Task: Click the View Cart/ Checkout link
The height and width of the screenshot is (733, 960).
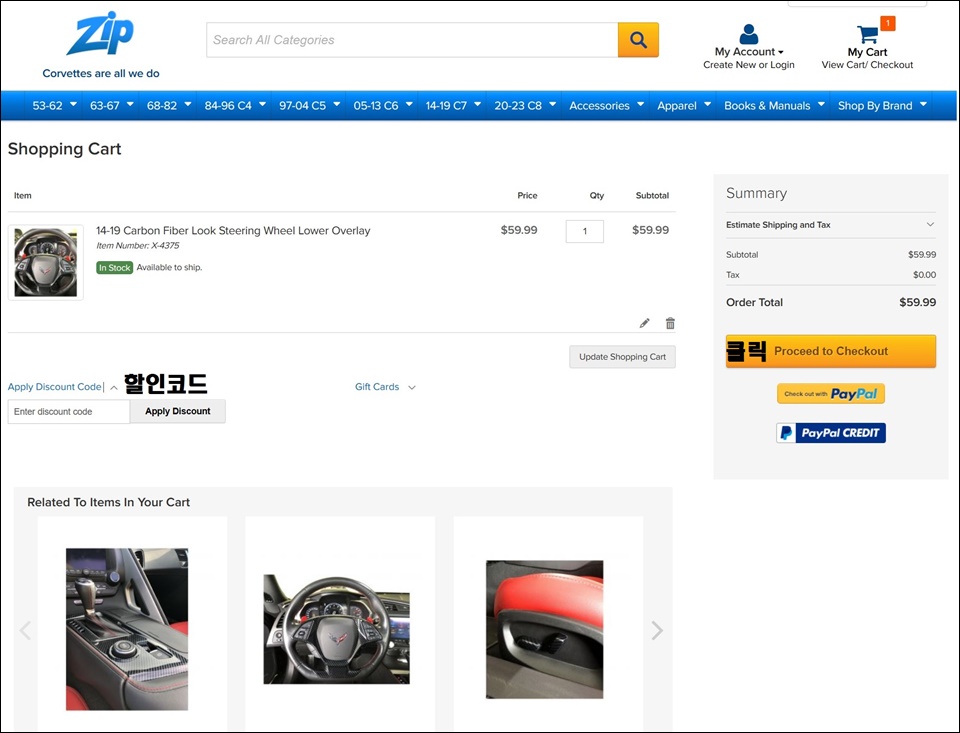Action: pos(867,65)
